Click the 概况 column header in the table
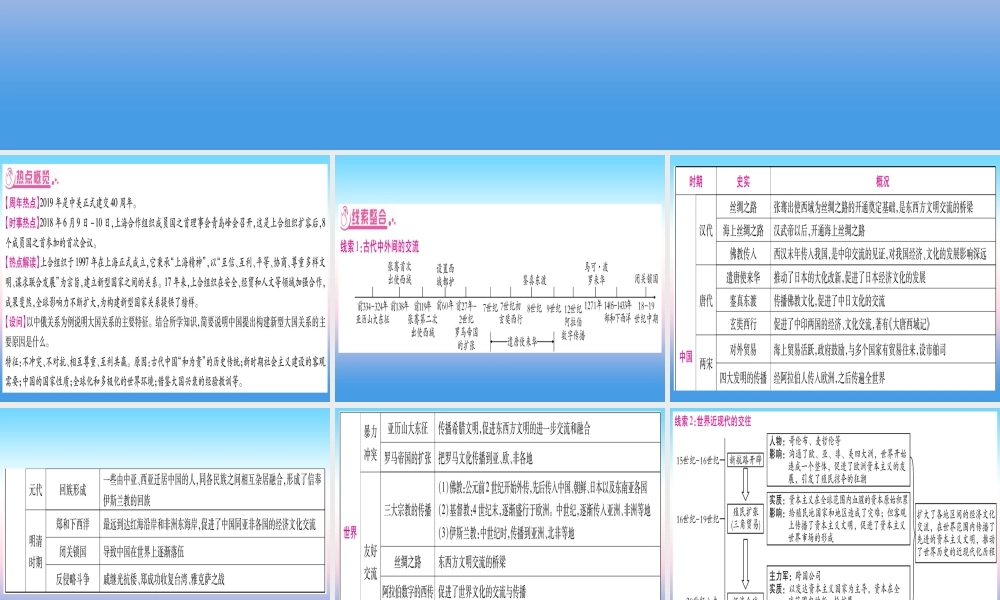The height and width of the screenshot is (600, 1000). click(x=882, y=182)
